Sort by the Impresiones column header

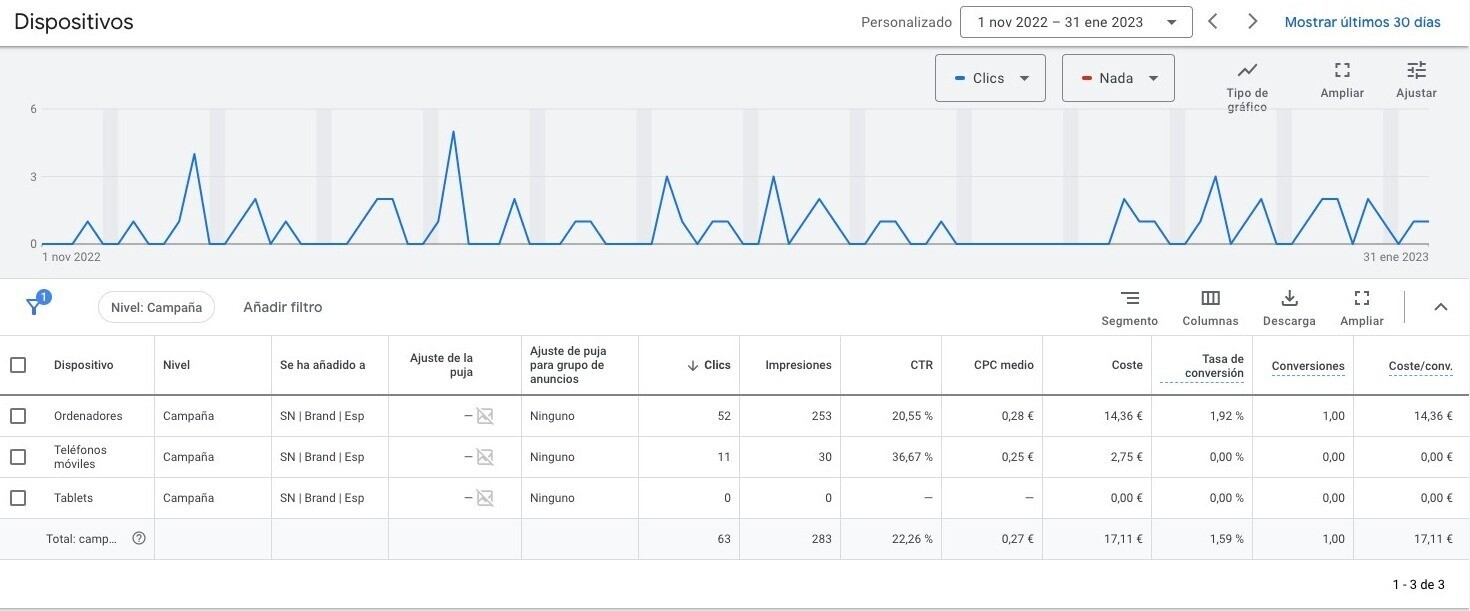pyautogui.click(x=797, y=365)
